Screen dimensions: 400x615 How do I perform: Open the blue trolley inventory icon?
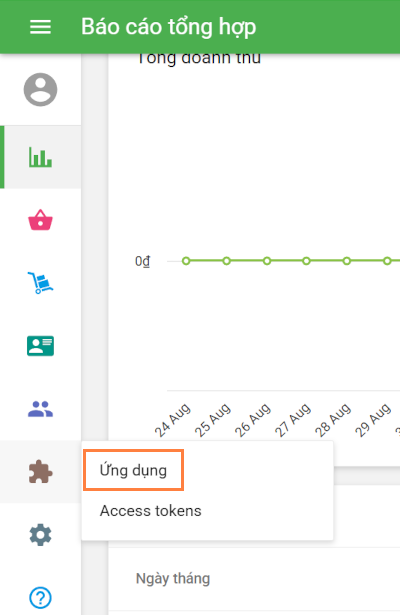(x=40, y=283)
